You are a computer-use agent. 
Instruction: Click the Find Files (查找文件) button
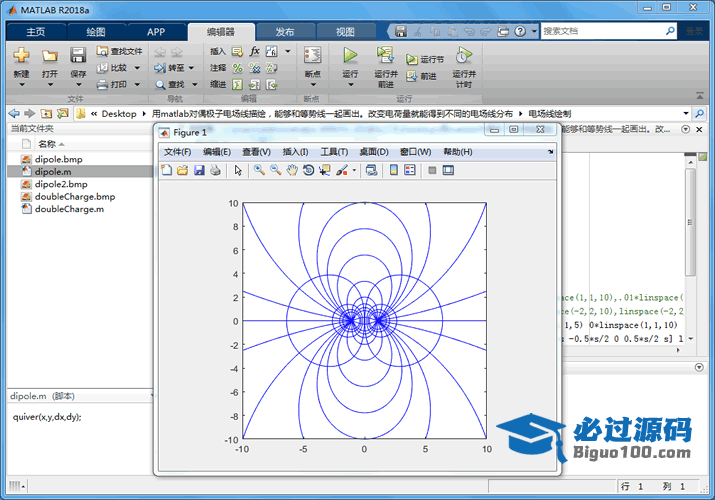point(119,51)
